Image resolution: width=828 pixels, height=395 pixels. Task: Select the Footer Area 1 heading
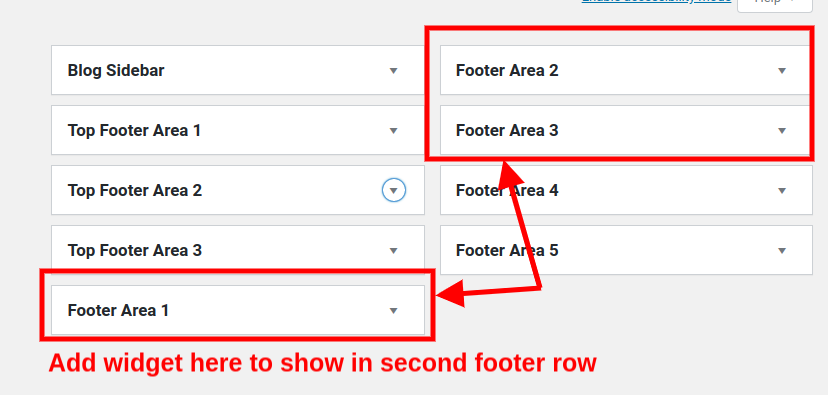(118, 310)
